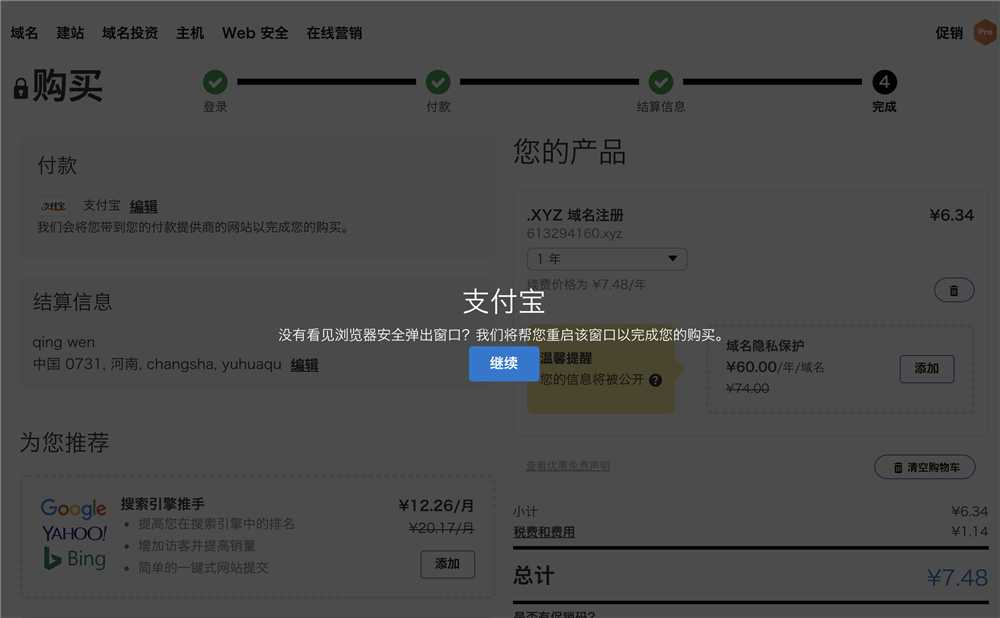This screenshot has width=1000, height=618.
Task: Open the 建站 menu
Action: (x=70, y=33)
